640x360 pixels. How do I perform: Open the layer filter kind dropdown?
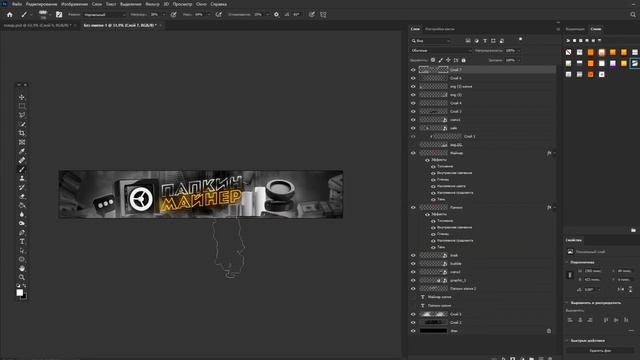(431, 41)
